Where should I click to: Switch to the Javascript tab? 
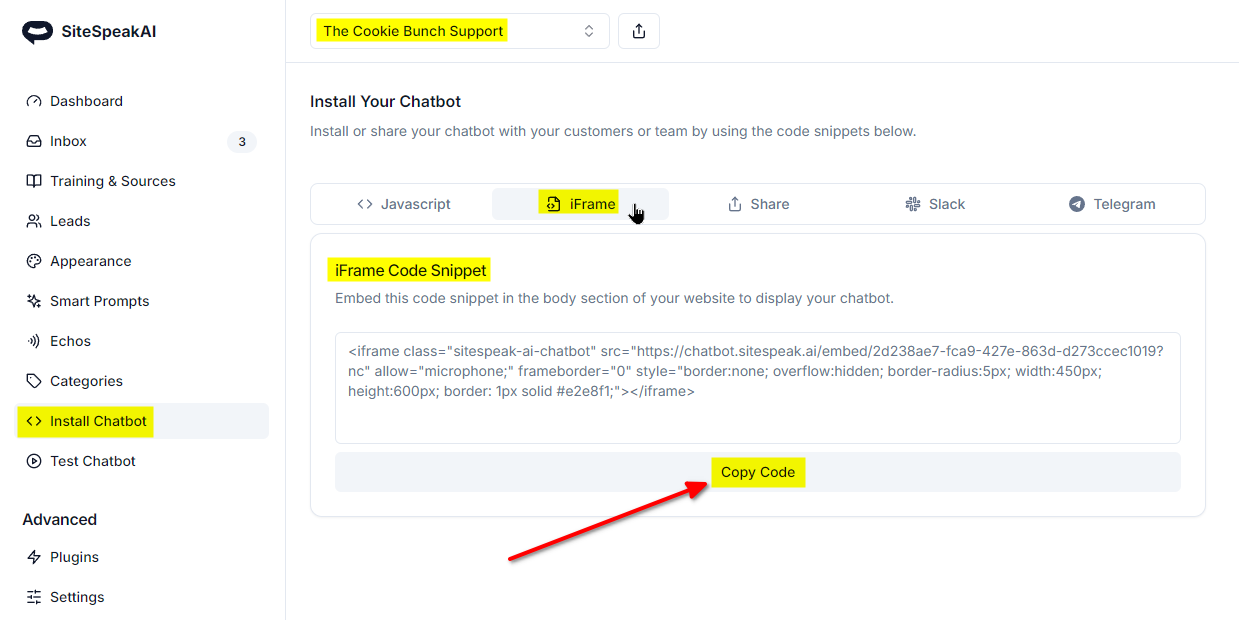[404, 204]
